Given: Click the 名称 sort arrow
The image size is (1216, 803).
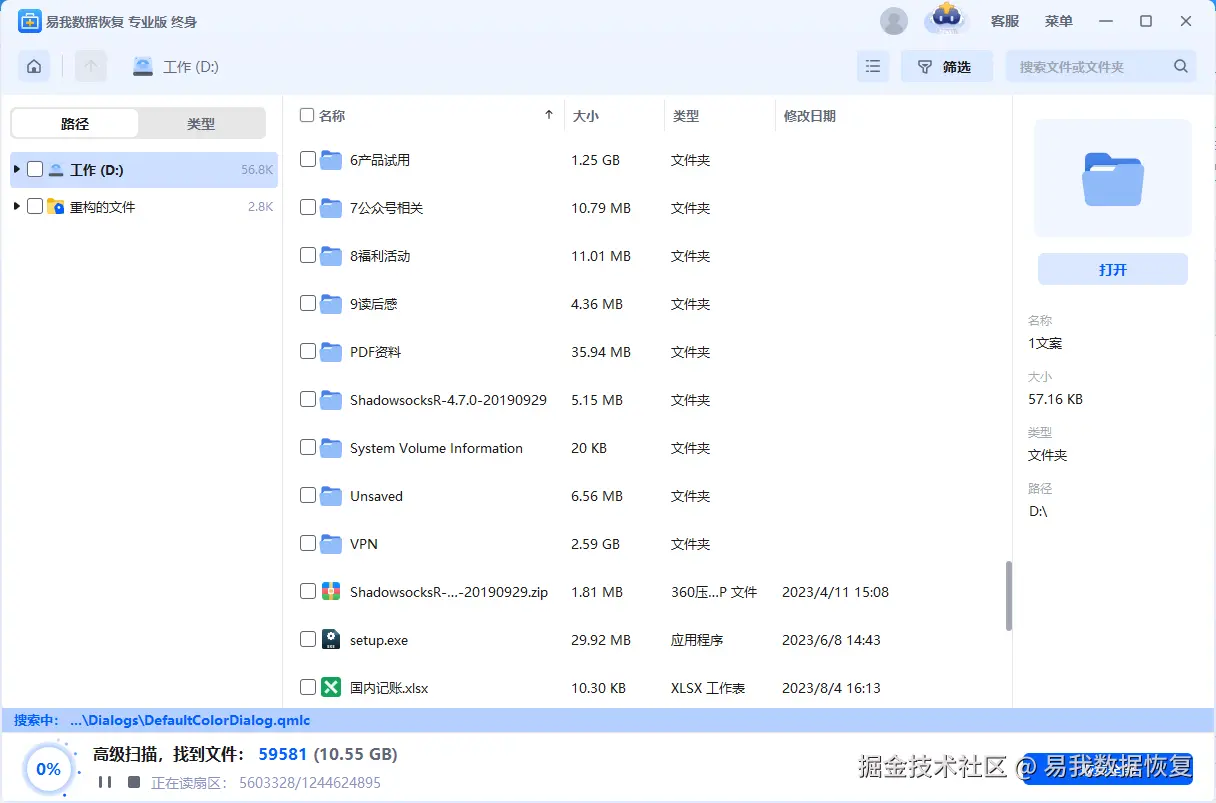Looking at the screenshot, I should (x=549, y=115).
